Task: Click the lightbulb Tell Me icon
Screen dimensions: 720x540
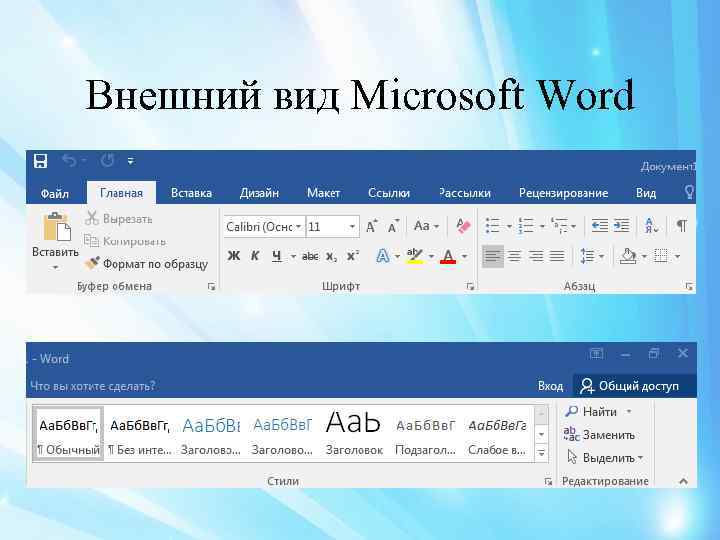Action: click(x=689, y=192)
